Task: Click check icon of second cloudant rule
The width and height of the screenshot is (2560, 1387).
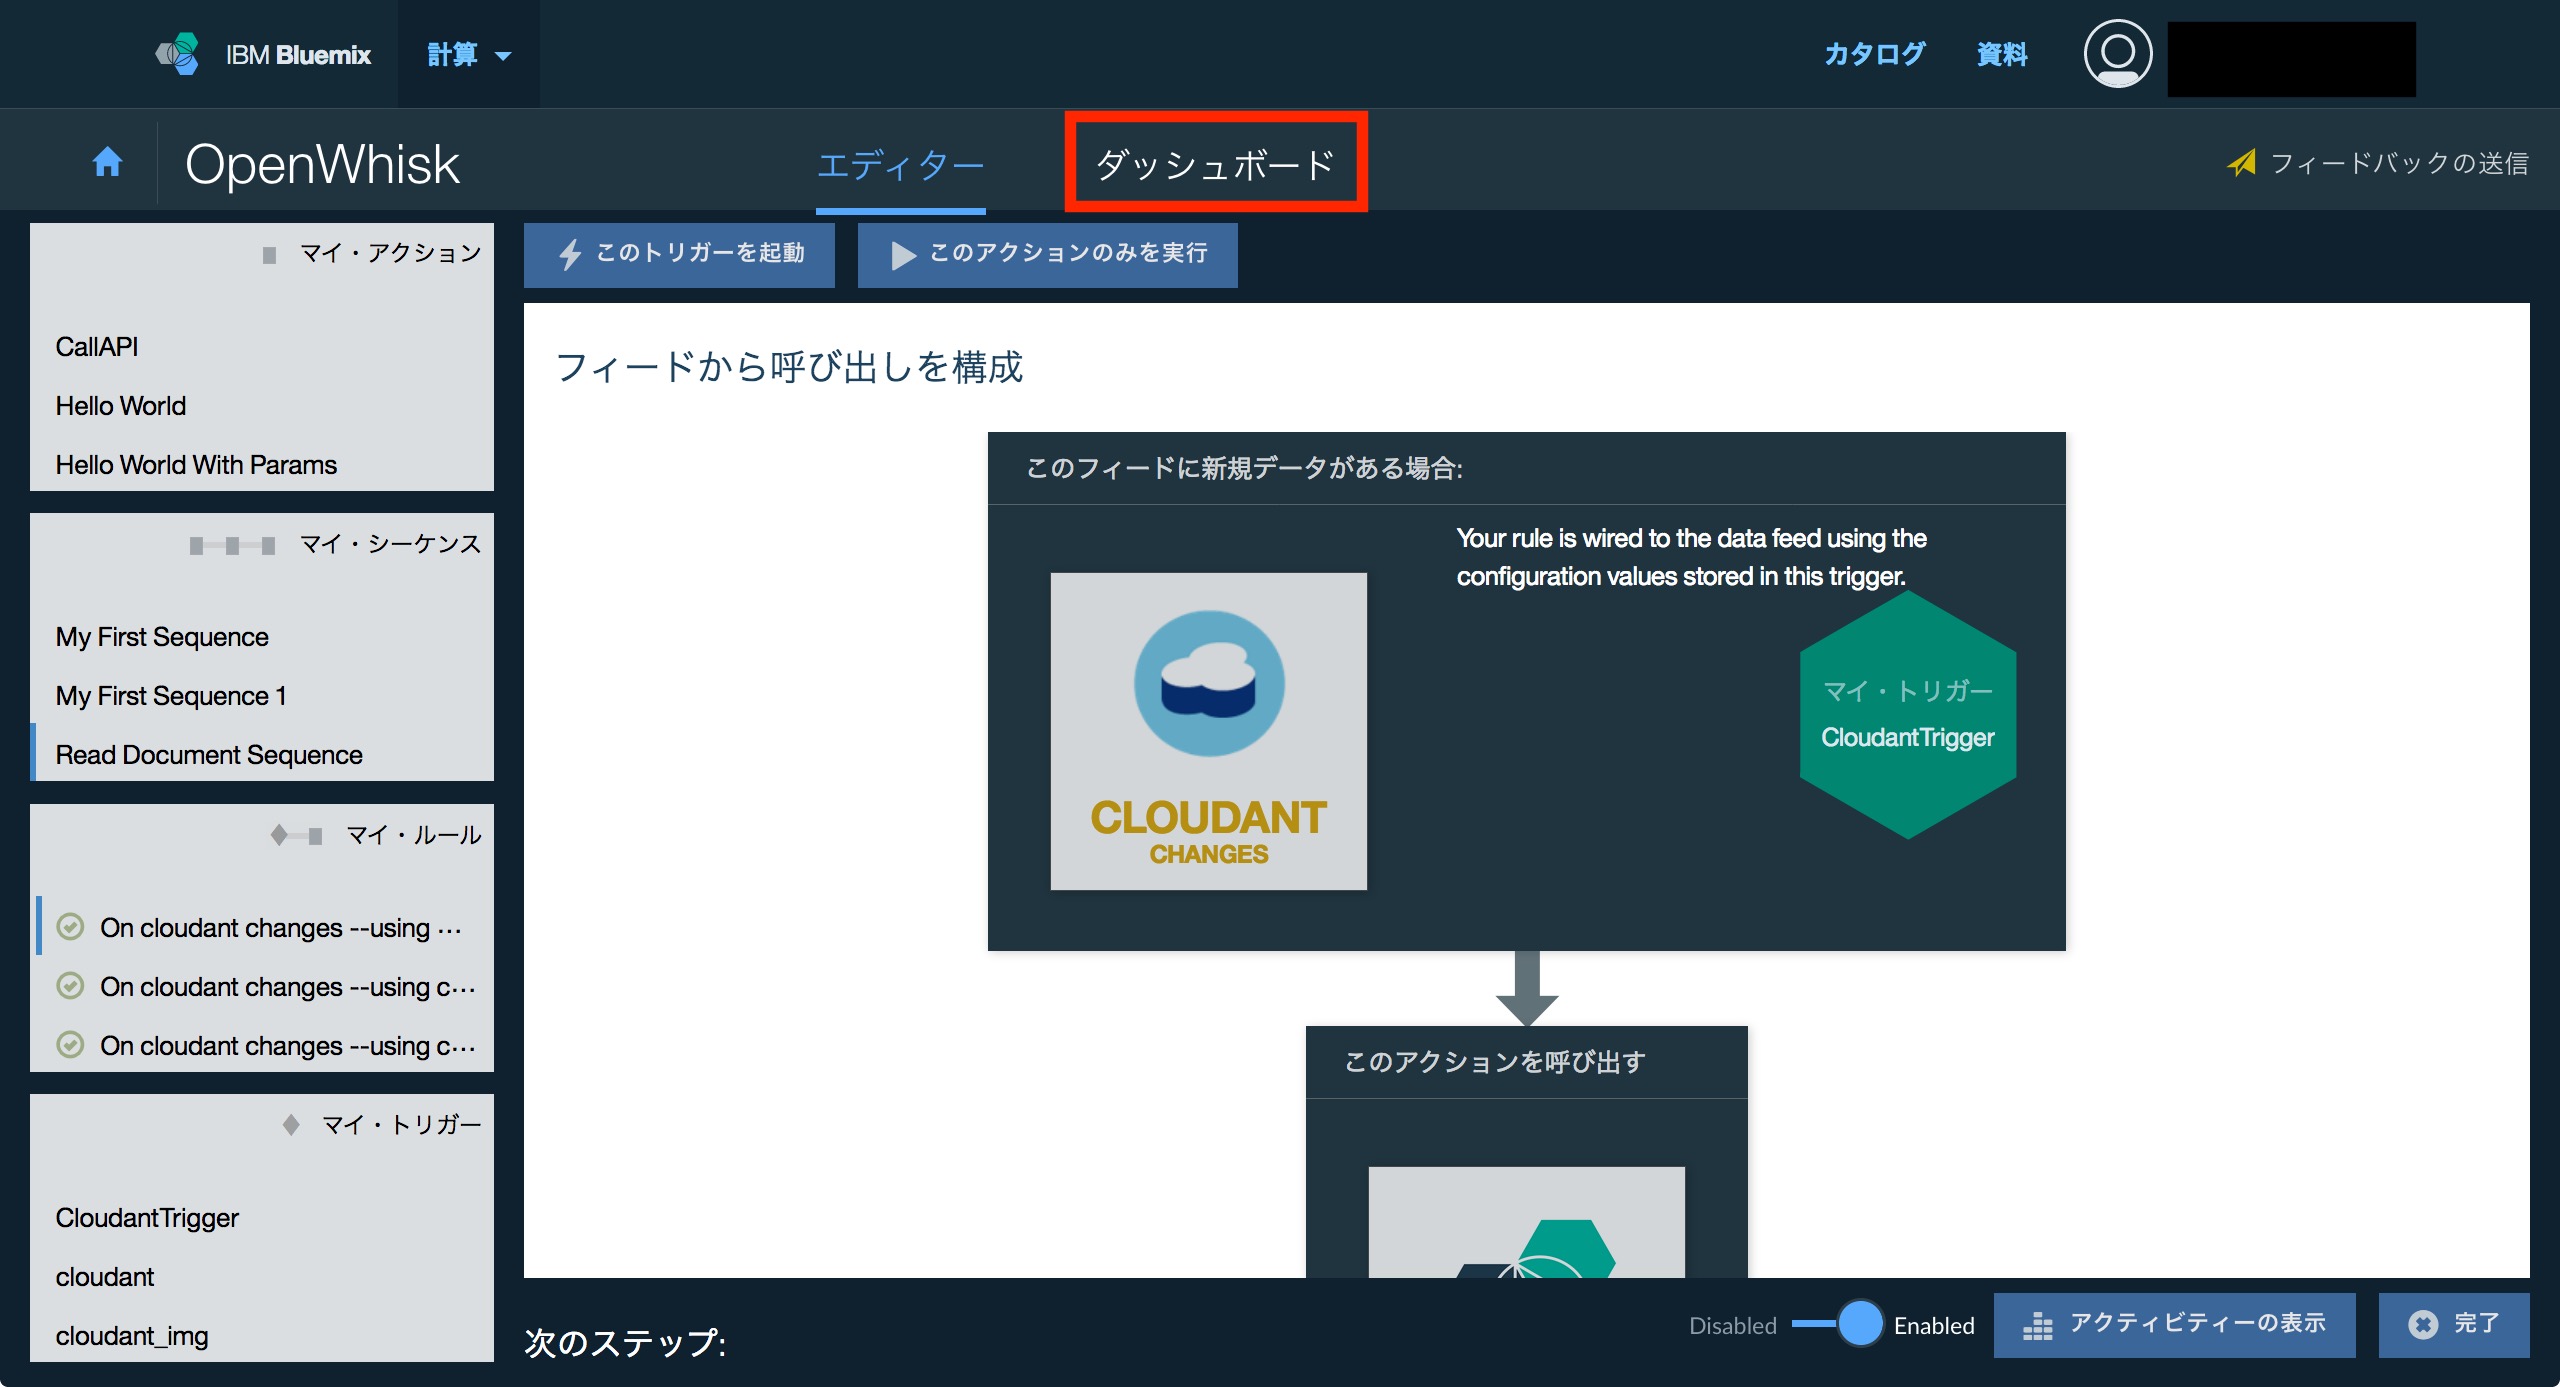Action: tap(70, 986)
